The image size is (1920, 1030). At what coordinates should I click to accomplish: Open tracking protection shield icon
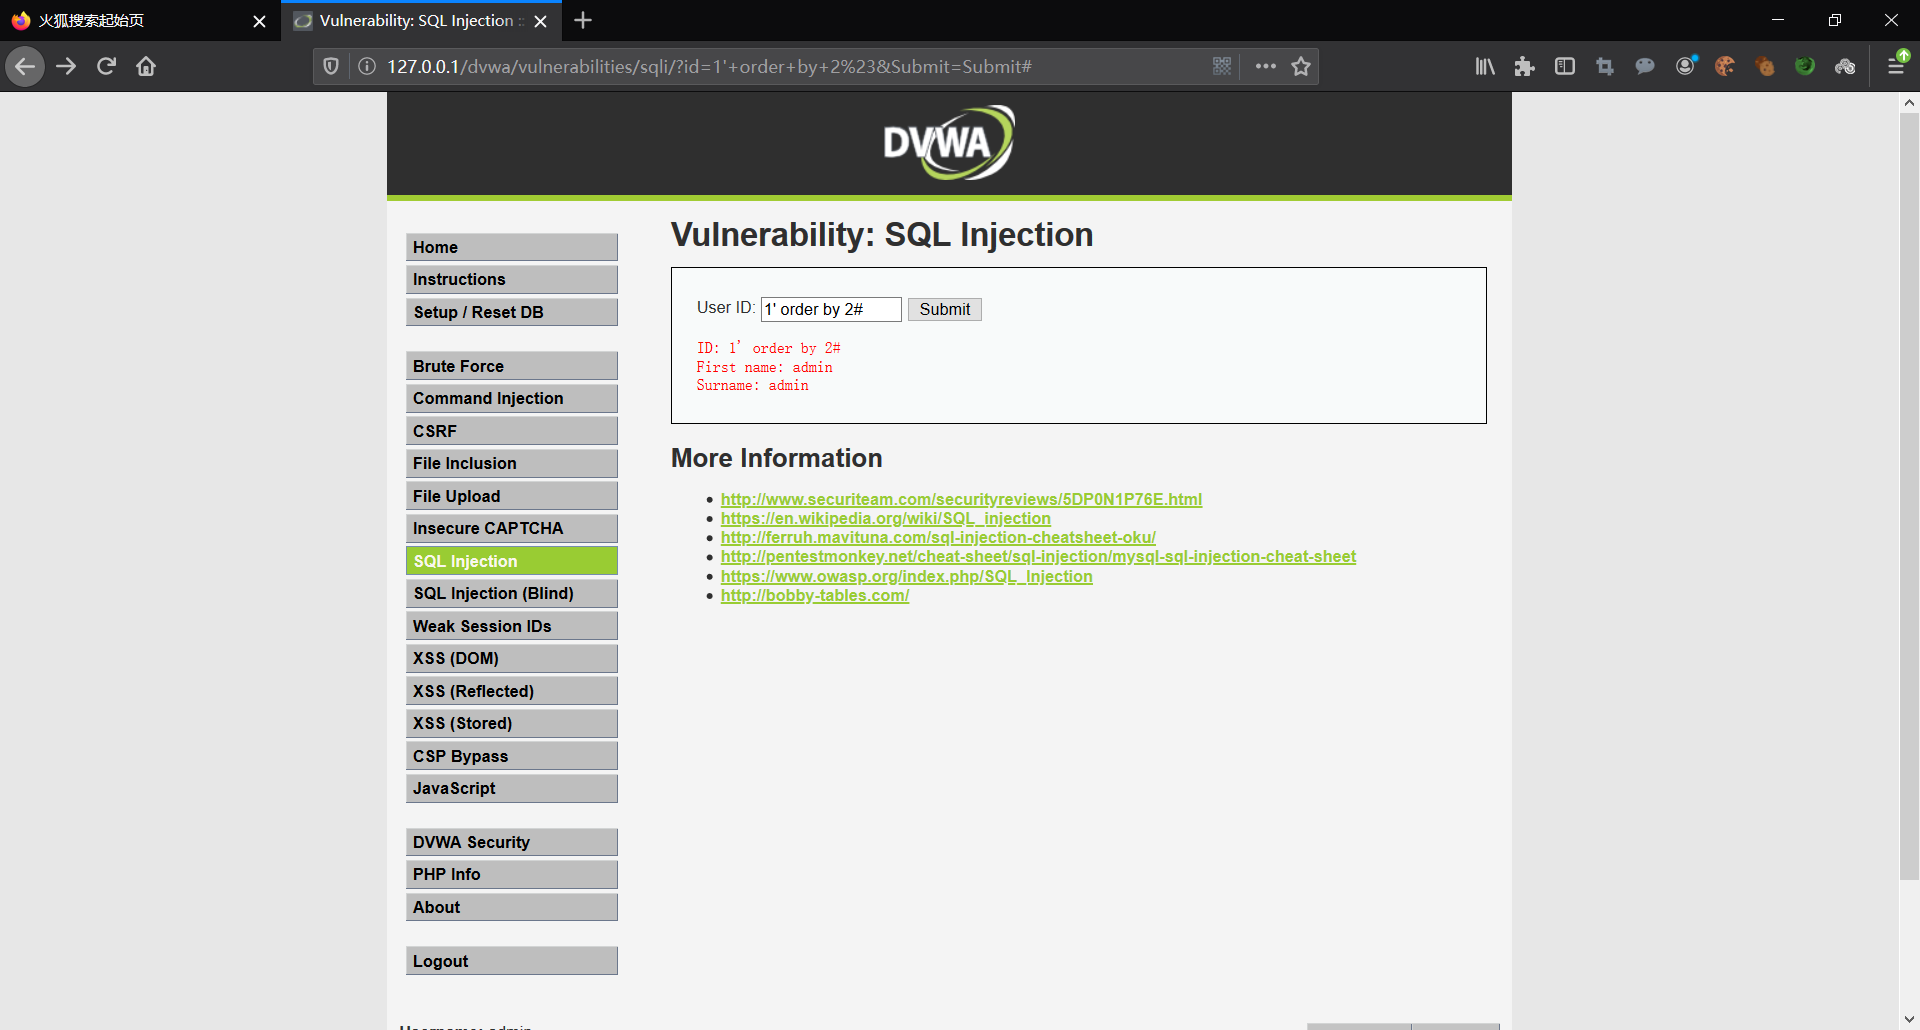(331, 66)
